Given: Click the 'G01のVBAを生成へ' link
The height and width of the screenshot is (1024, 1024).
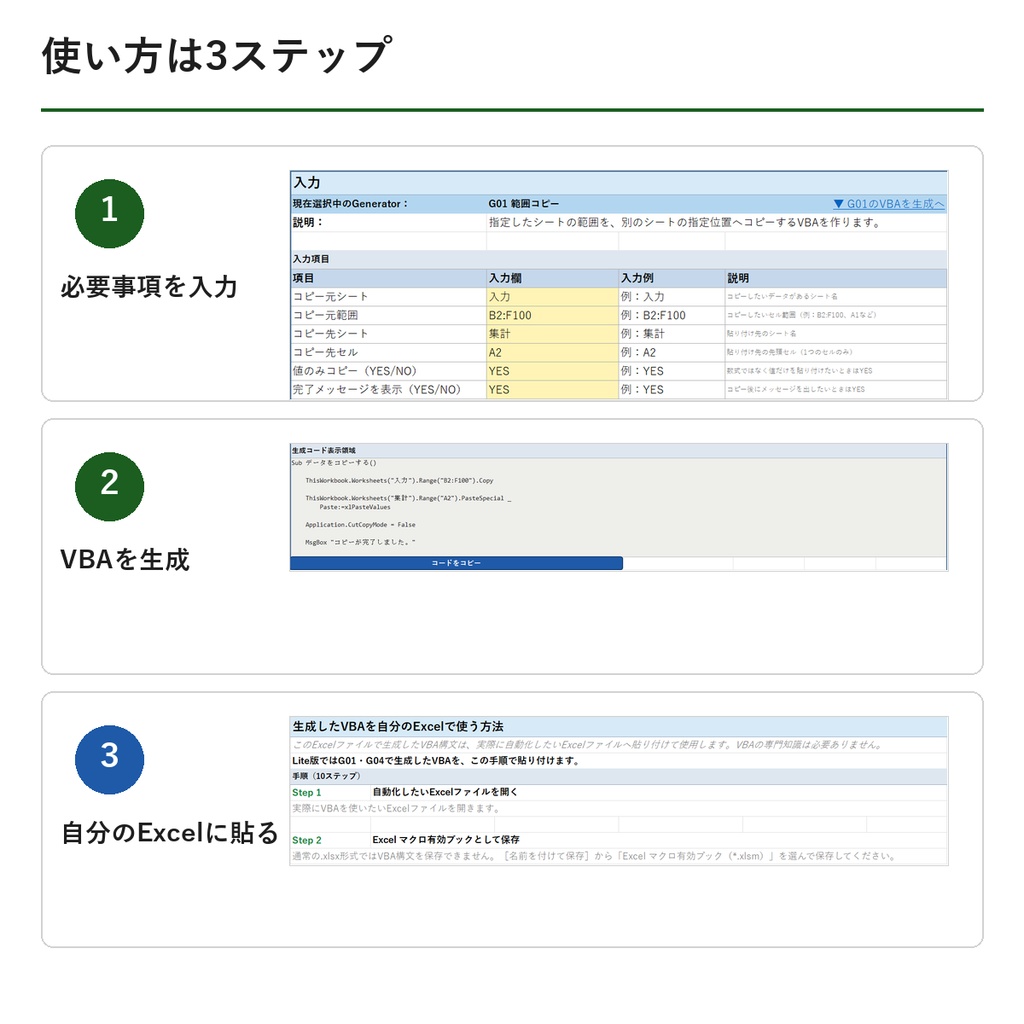Looking at the screenshot, I should pos(889,204).
